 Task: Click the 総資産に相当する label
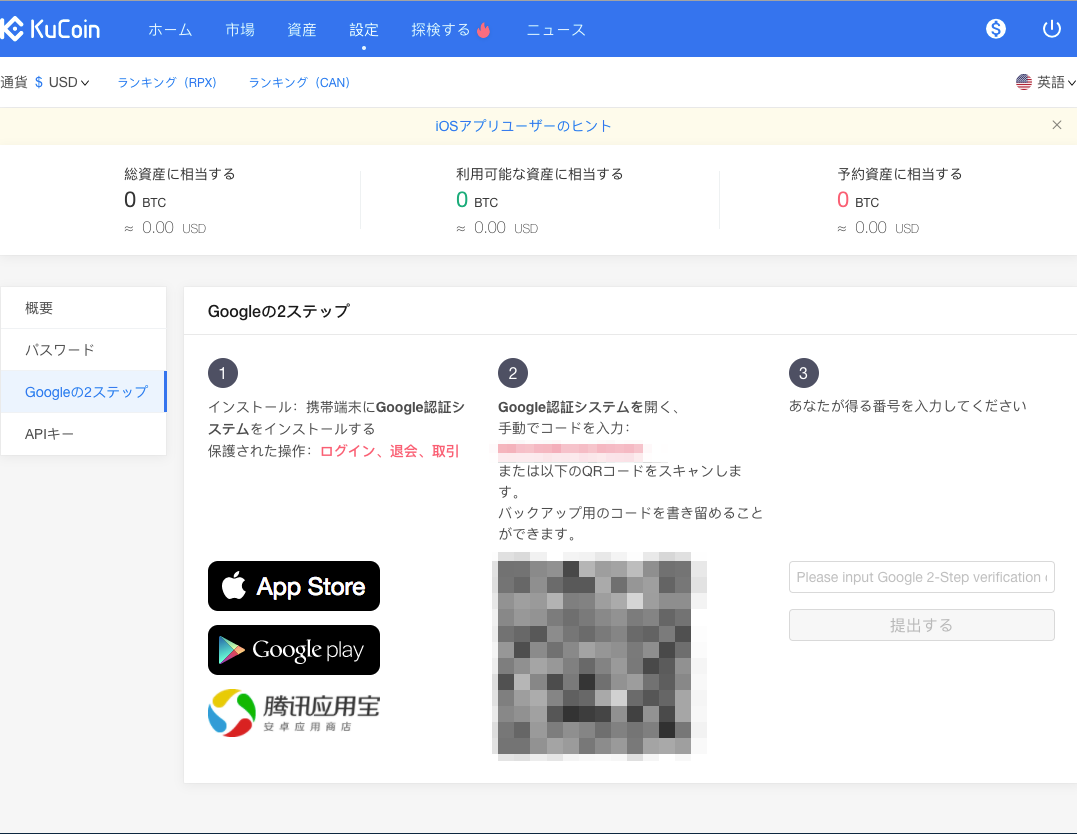pos(180,174)
